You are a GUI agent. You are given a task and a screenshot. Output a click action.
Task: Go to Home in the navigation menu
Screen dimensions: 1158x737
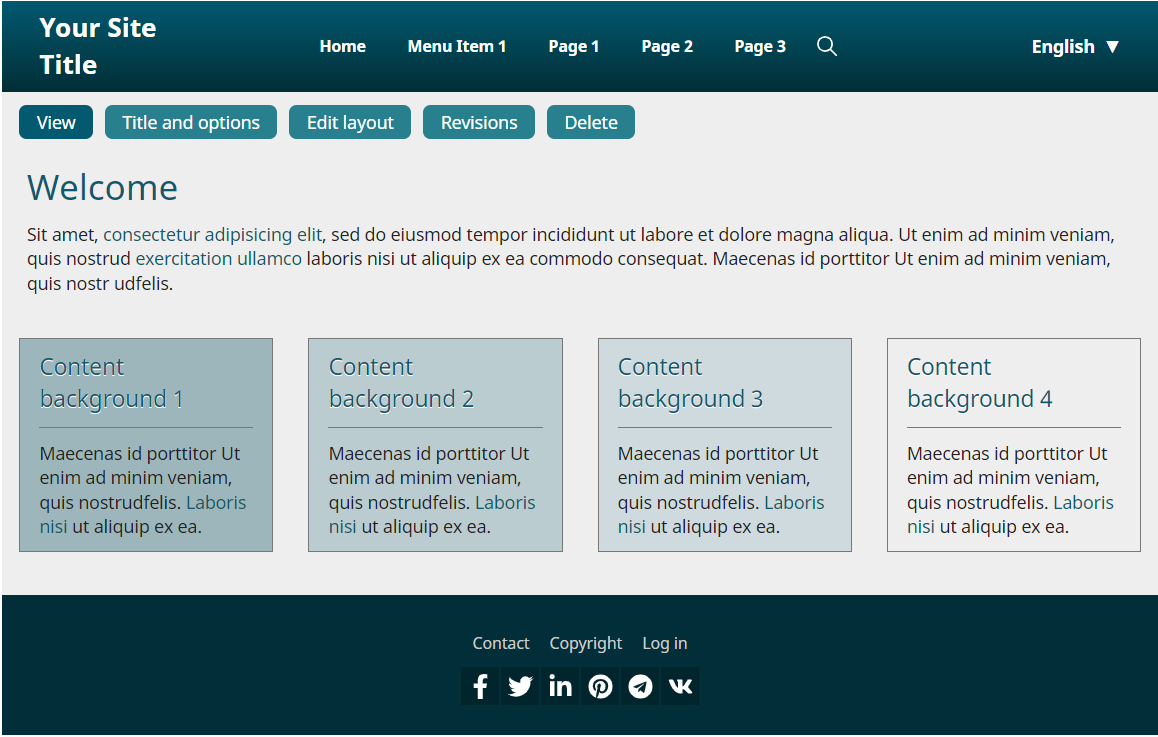(342, 46)
